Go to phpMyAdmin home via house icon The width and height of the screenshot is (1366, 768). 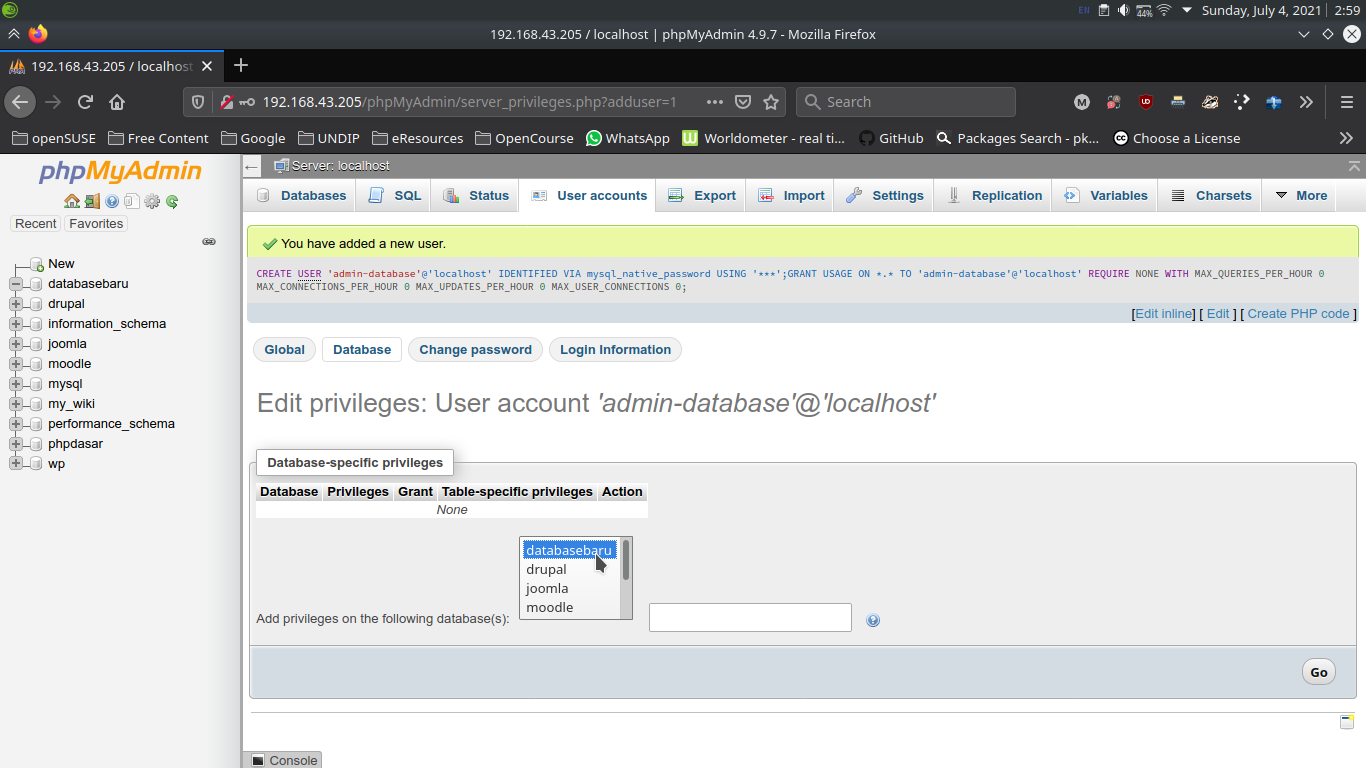72,201
